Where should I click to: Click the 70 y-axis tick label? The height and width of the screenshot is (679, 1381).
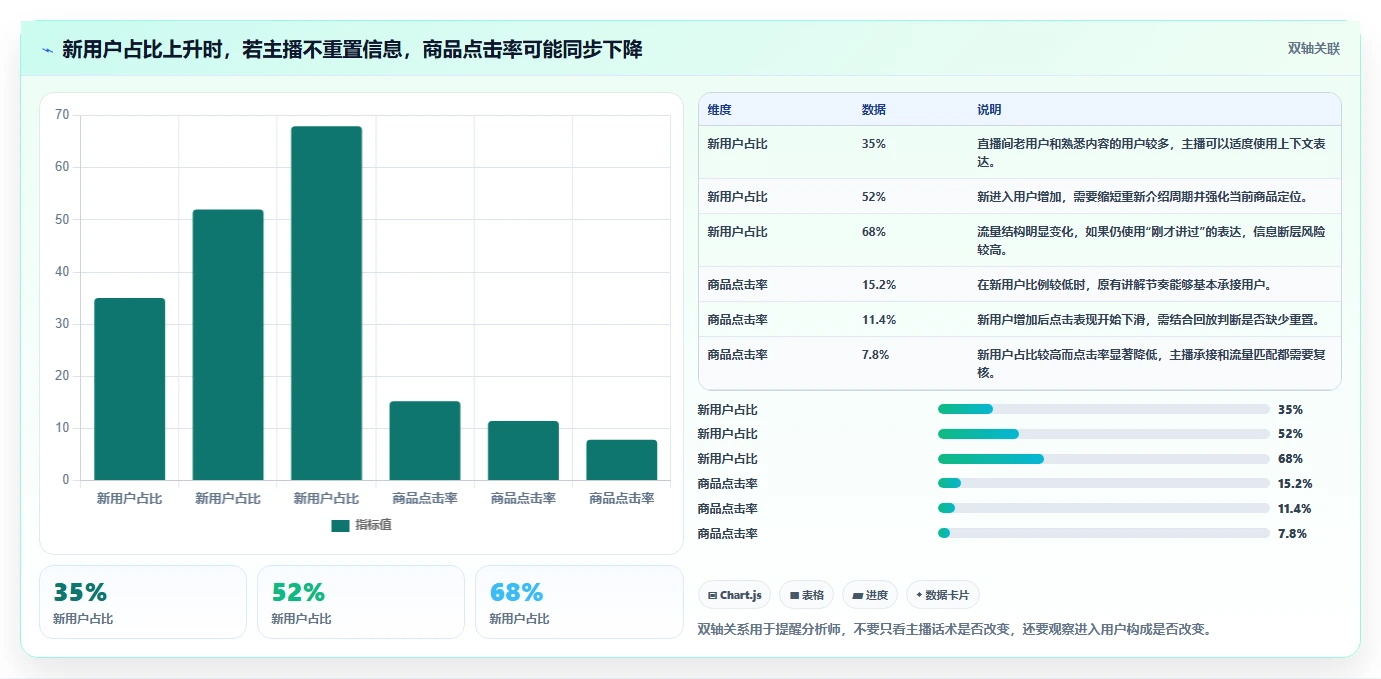point(62,115)
